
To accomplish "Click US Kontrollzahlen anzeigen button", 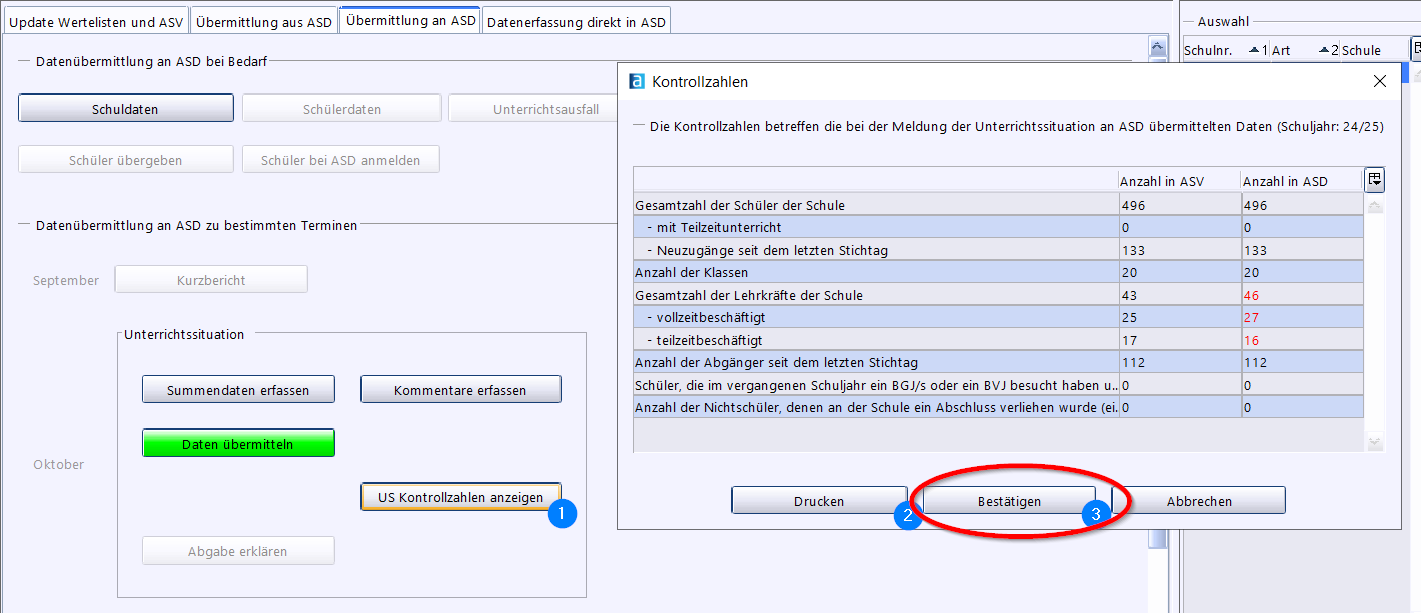I will [460, 497].
